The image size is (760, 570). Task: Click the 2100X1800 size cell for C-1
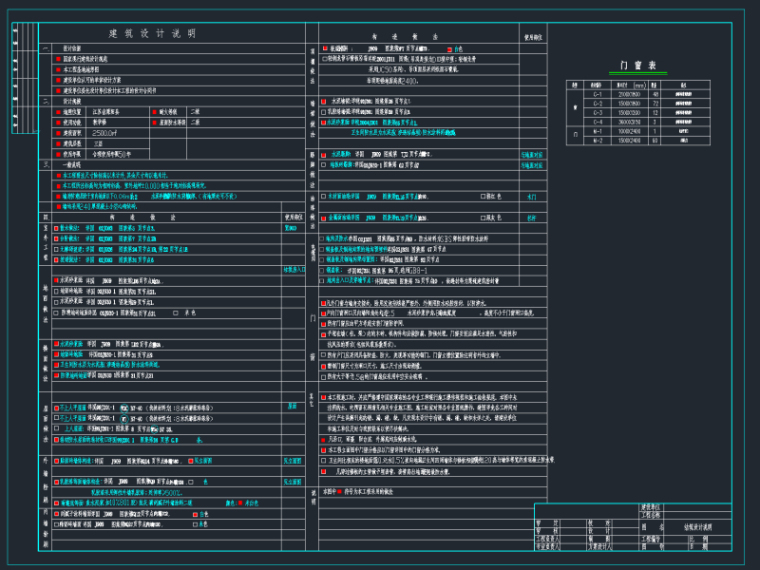(627, 93)
